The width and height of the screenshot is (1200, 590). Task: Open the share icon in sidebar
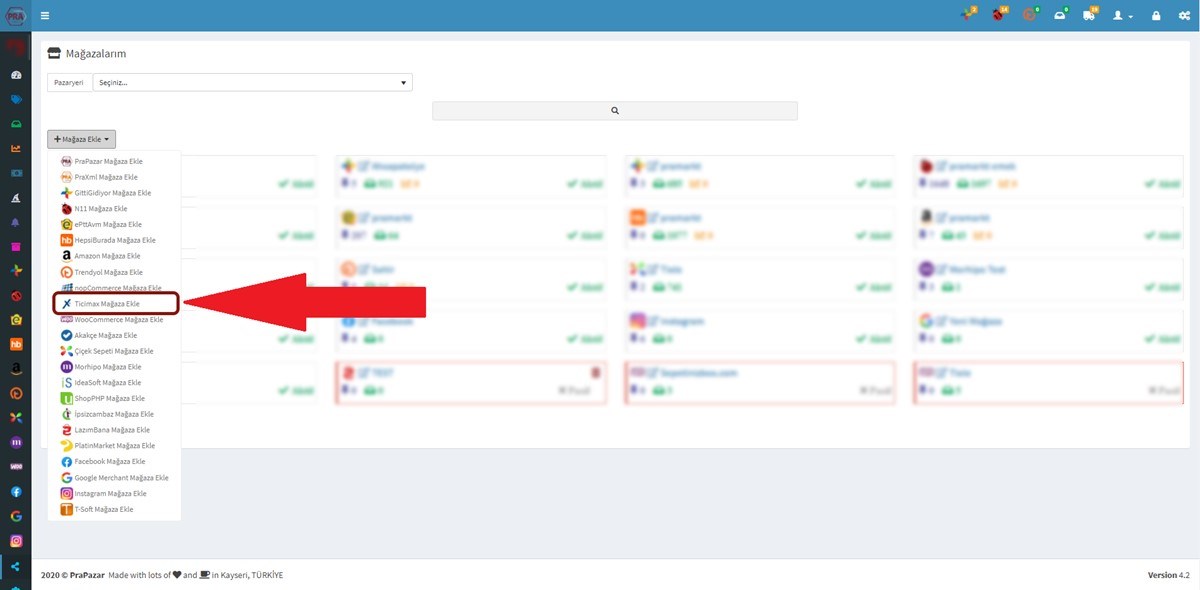[16, 567]
